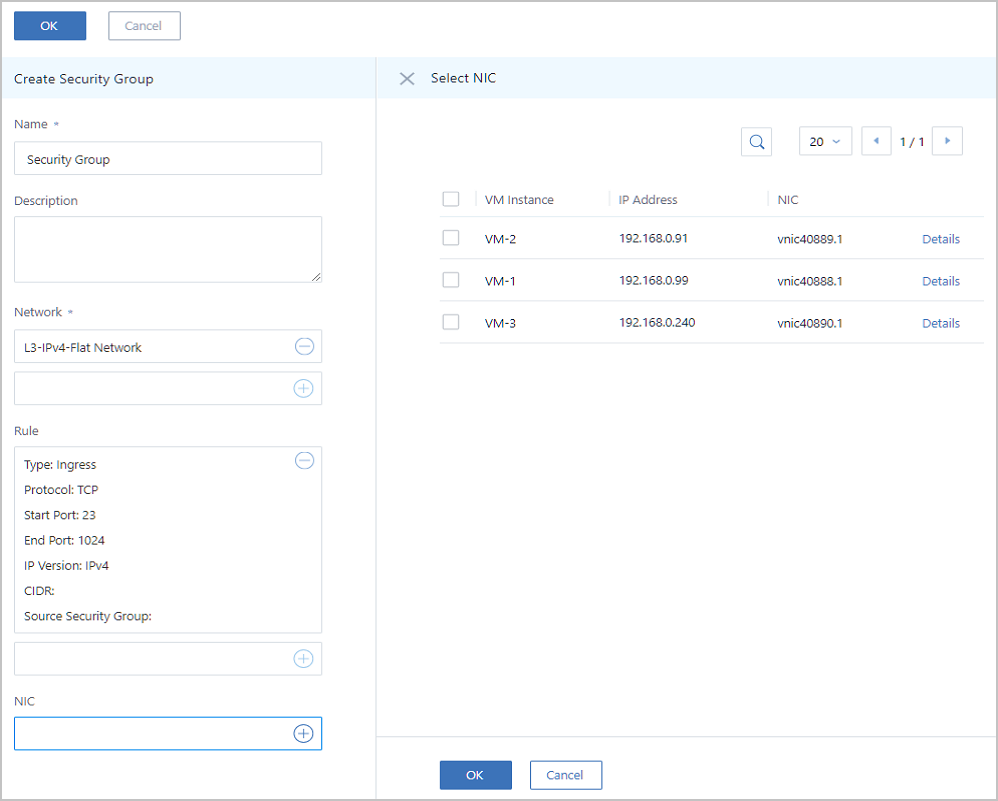Add a NIC with plus icon
The image size is (998, 801).
[x=304, y=734]
